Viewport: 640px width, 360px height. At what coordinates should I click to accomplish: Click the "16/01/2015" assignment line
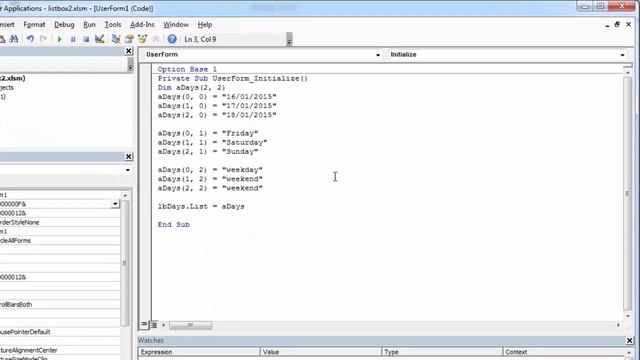(x=217, y=97)
